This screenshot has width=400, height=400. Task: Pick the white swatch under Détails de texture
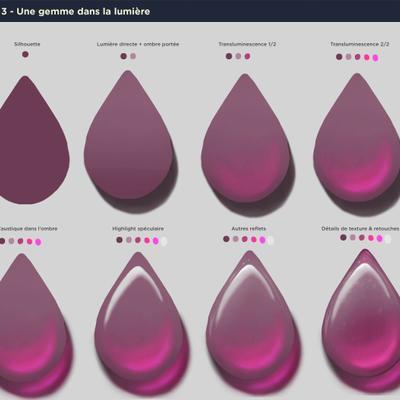point(387,239)
